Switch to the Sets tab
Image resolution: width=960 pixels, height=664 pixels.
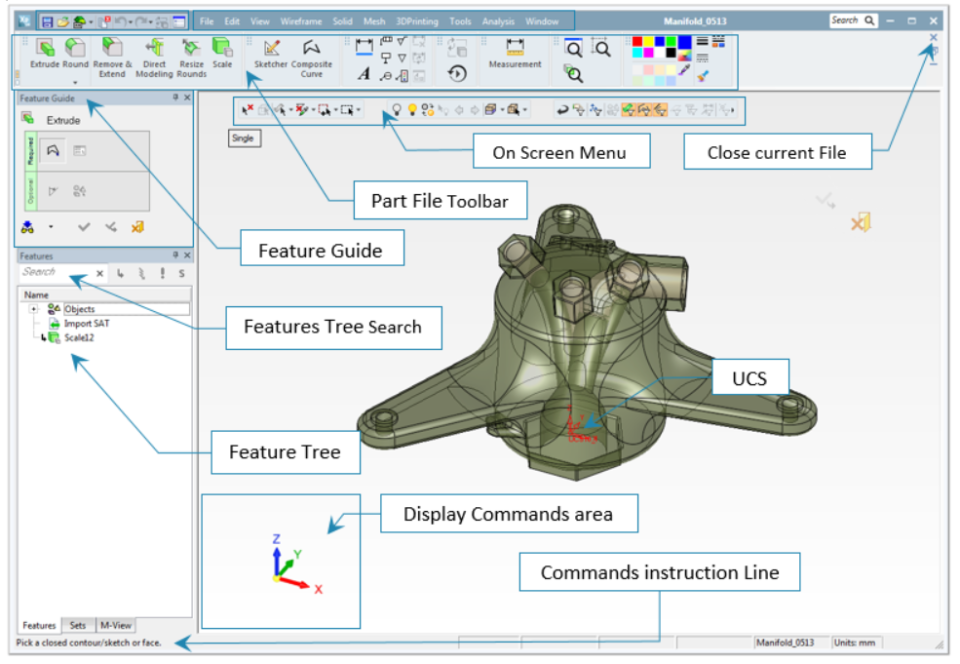coord(78,625)
